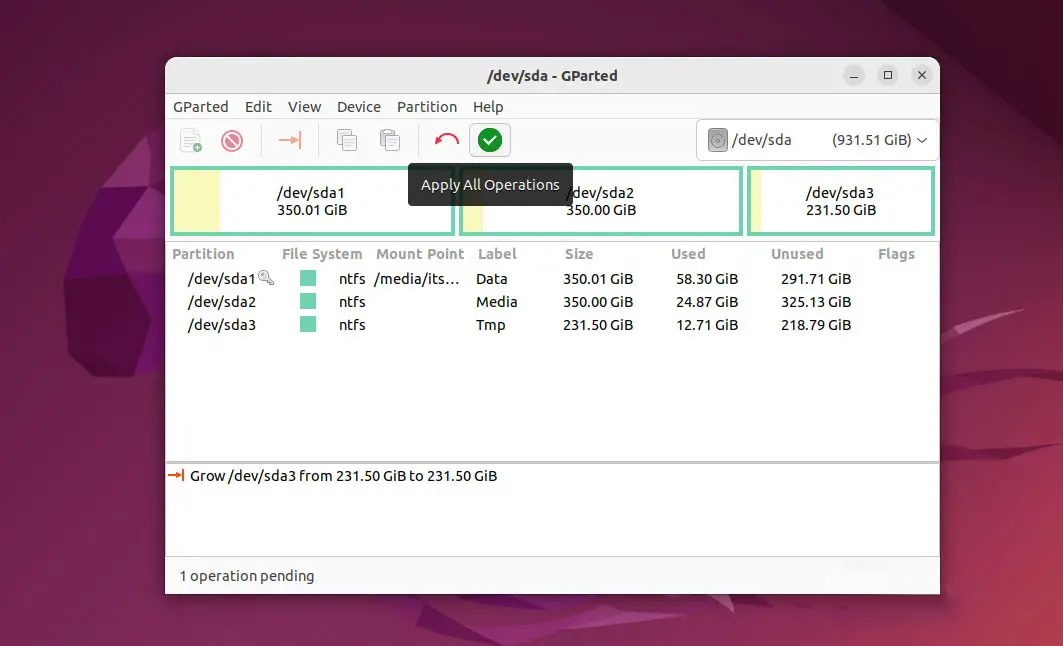Click the Resize/Move partition toolbar icon
Image resolution: width=1063 pixels, height=646 pixels.
pos(290,141)
